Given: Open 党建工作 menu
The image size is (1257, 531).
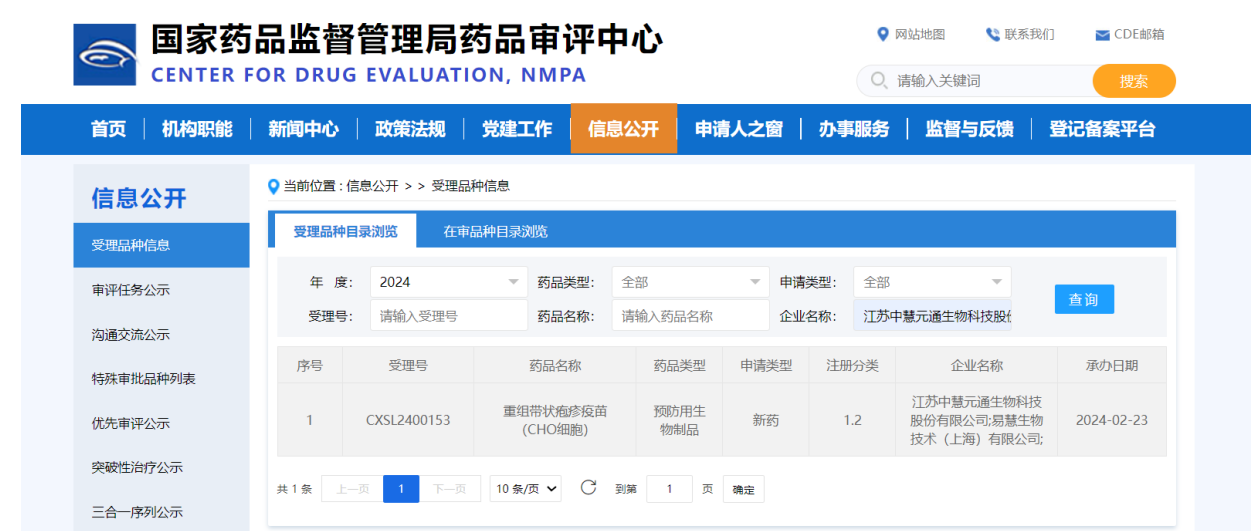Looking at the screenshot, I should pyautogui.click(x=517, y=129).
